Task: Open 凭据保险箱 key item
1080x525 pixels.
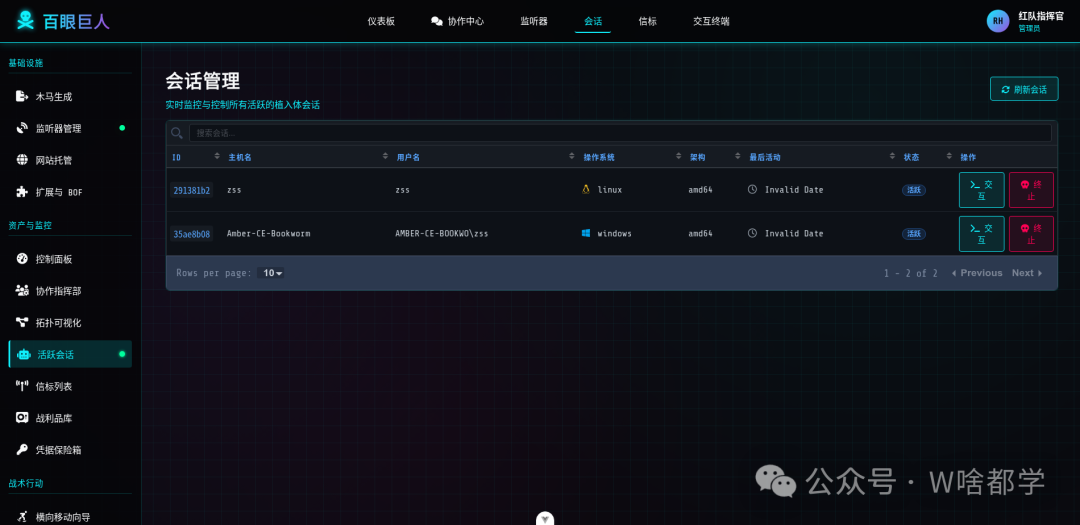Action: [70, 449]
